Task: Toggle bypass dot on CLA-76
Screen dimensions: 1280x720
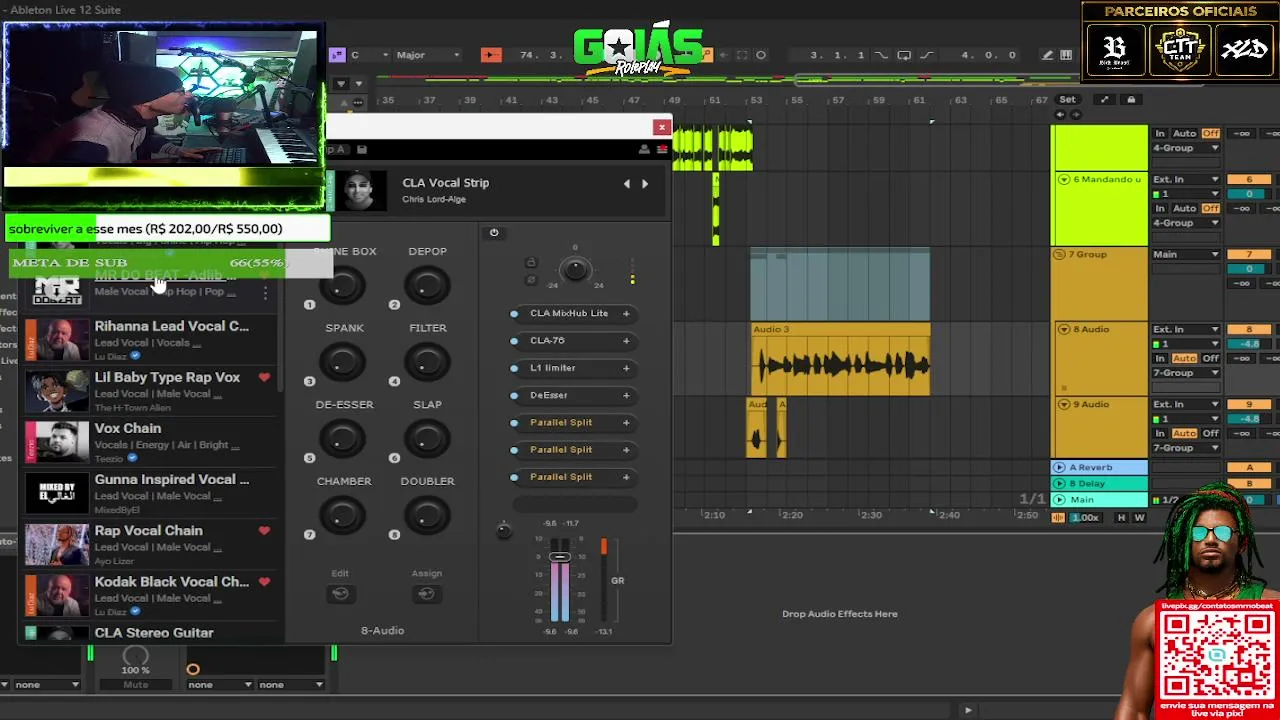Action: (514, 341)
